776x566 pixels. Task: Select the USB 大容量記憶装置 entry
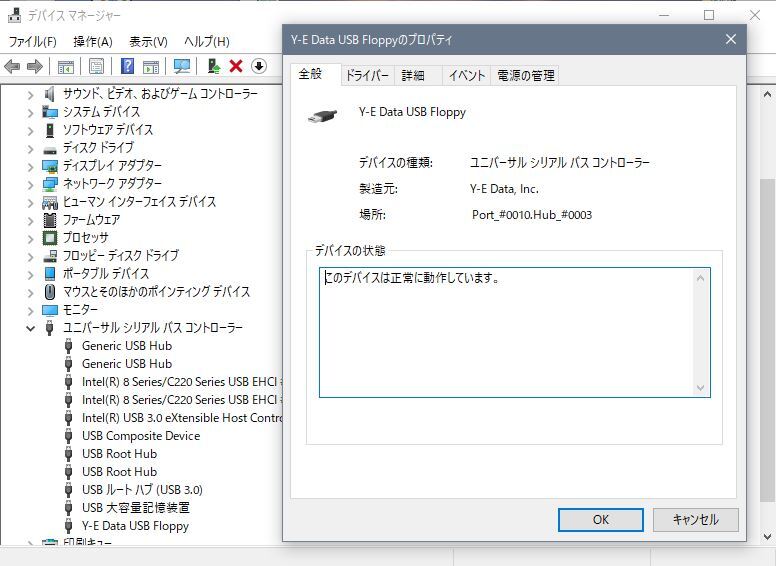pos(136,508)
